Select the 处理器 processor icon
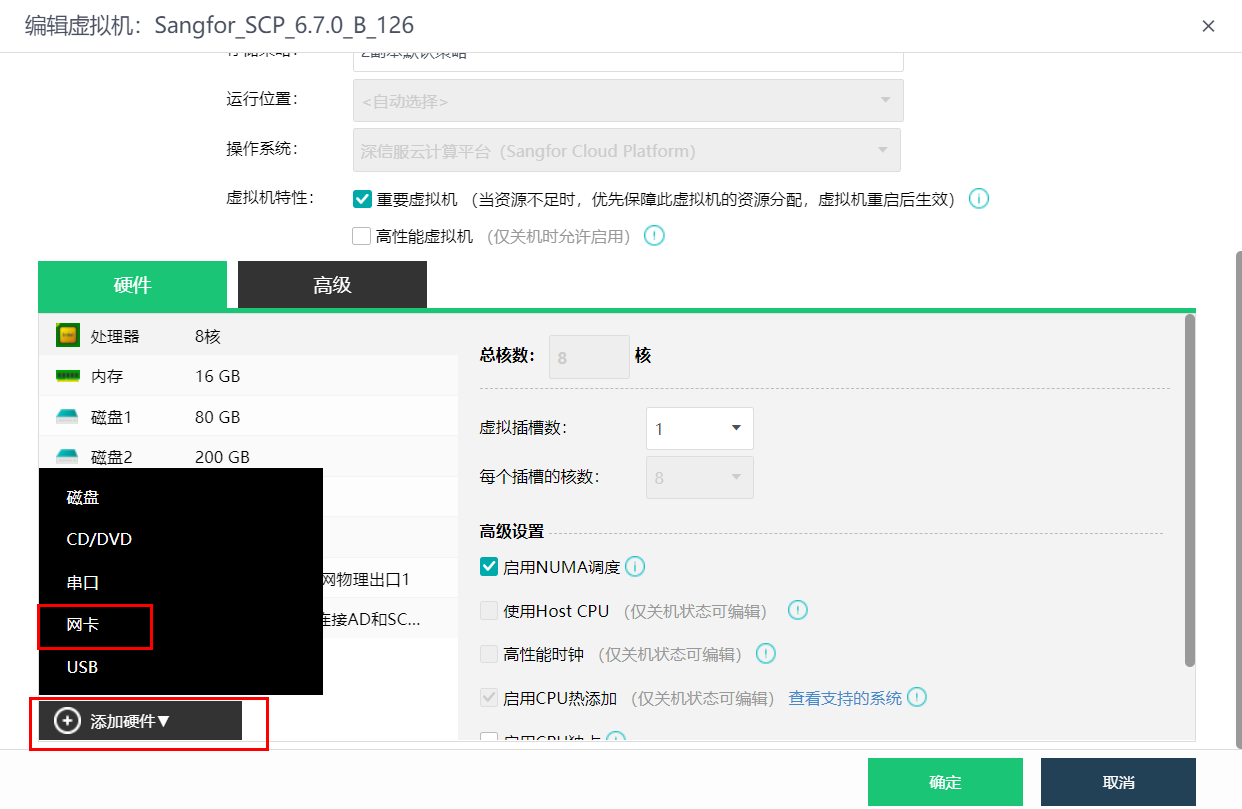This screenshot has height=809, width=1242. click(68, 336)
